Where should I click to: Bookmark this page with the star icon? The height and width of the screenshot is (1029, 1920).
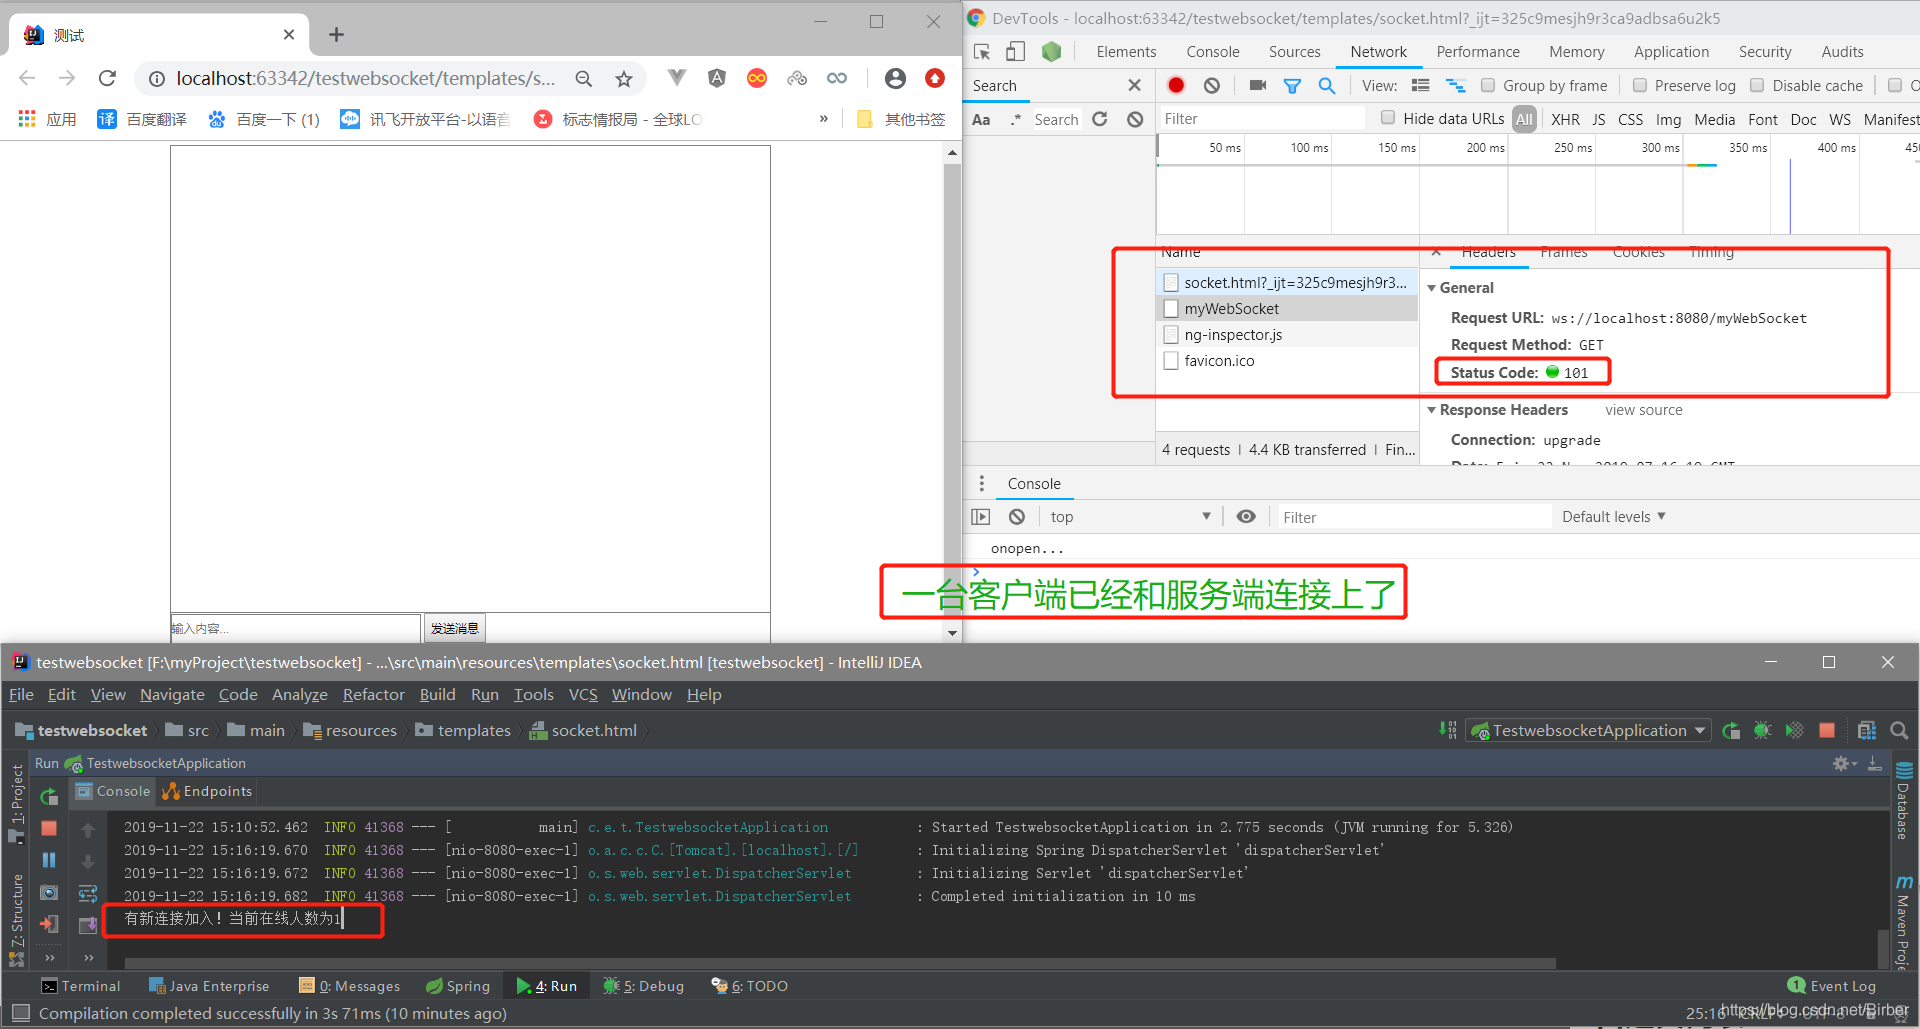pos(624,78)
